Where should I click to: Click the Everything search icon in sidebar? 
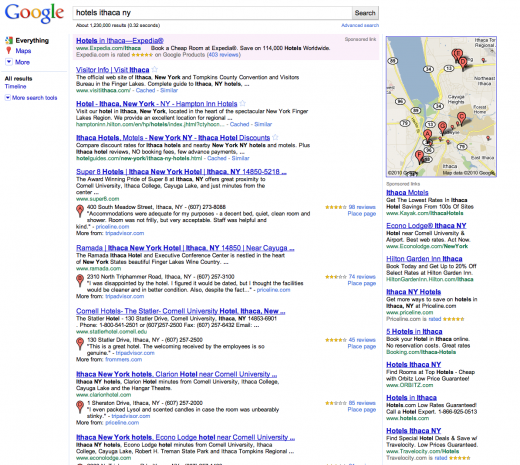[x=9, y=40]
